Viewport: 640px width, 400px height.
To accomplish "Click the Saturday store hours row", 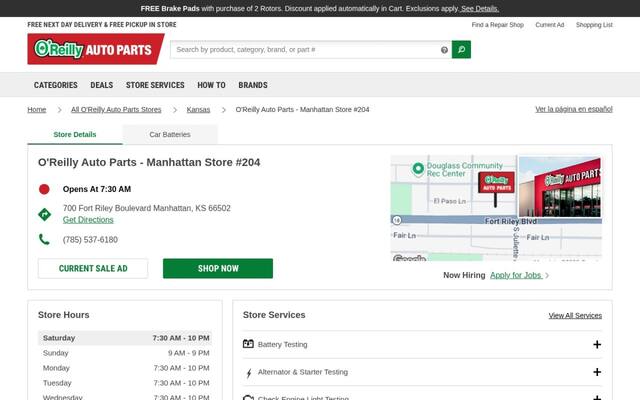I will click(125, 338).
